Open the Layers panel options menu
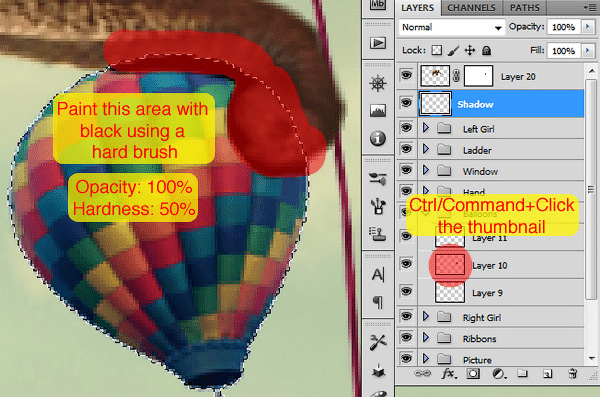 (x=591, y=7)
